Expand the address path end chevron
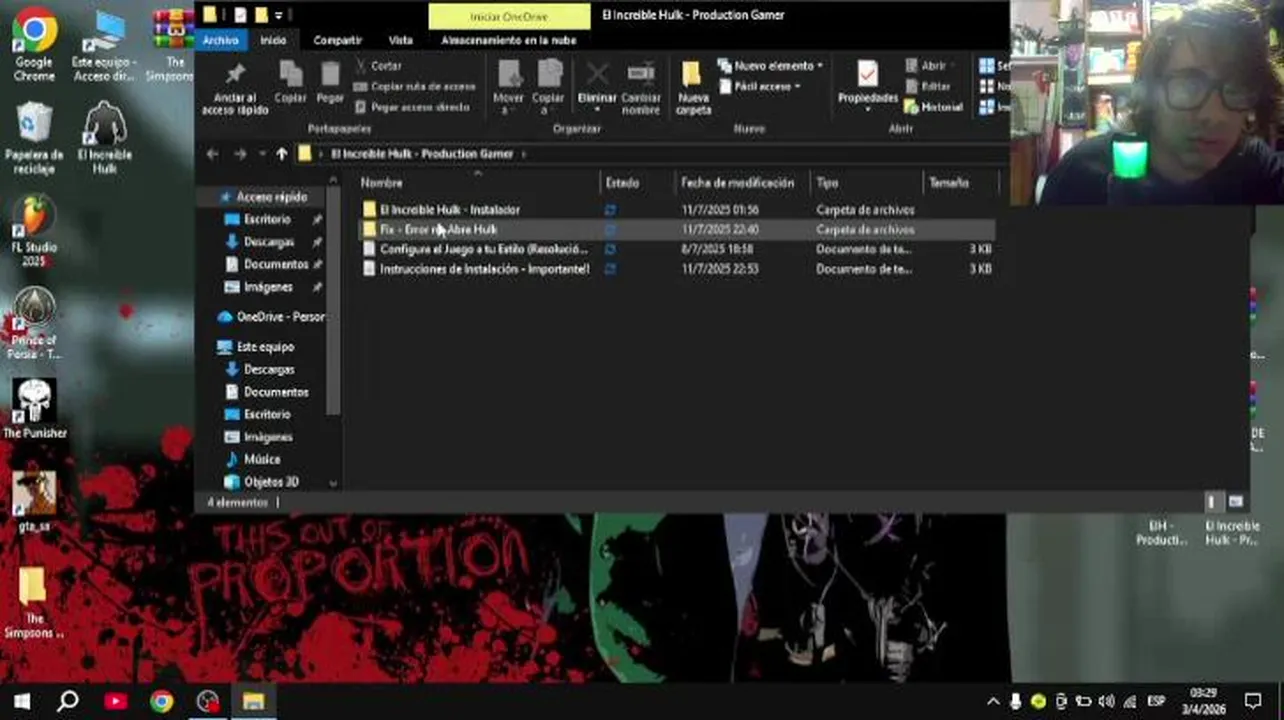The image size is (1284, 720). pos(523,154)
